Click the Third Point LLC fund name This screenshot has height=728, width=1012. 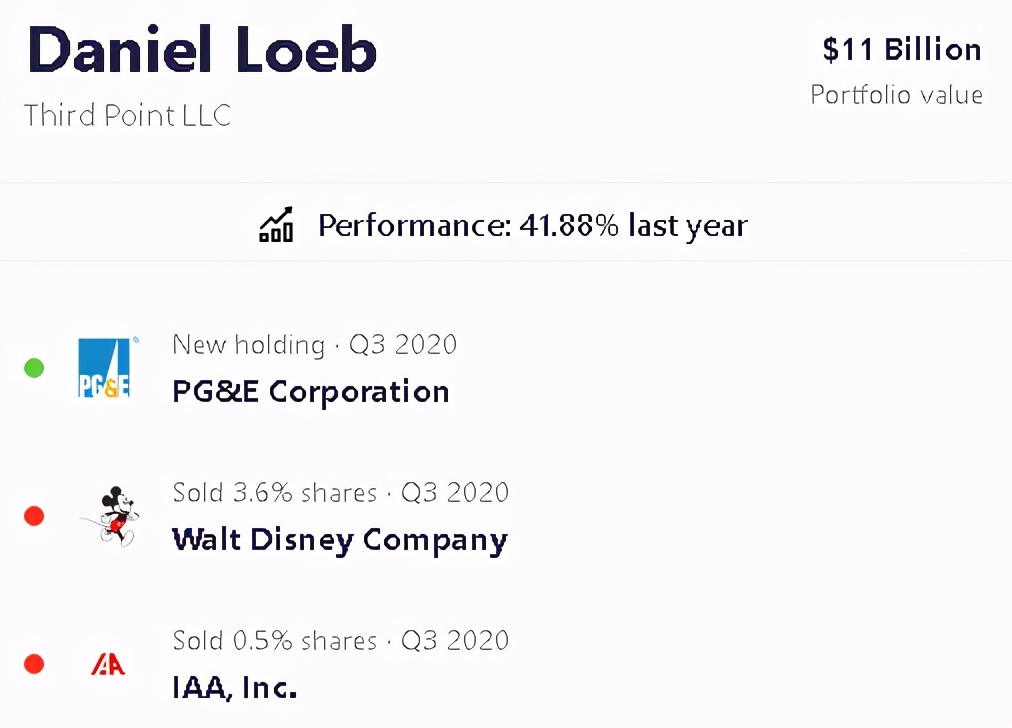click(x=127, y=115)
